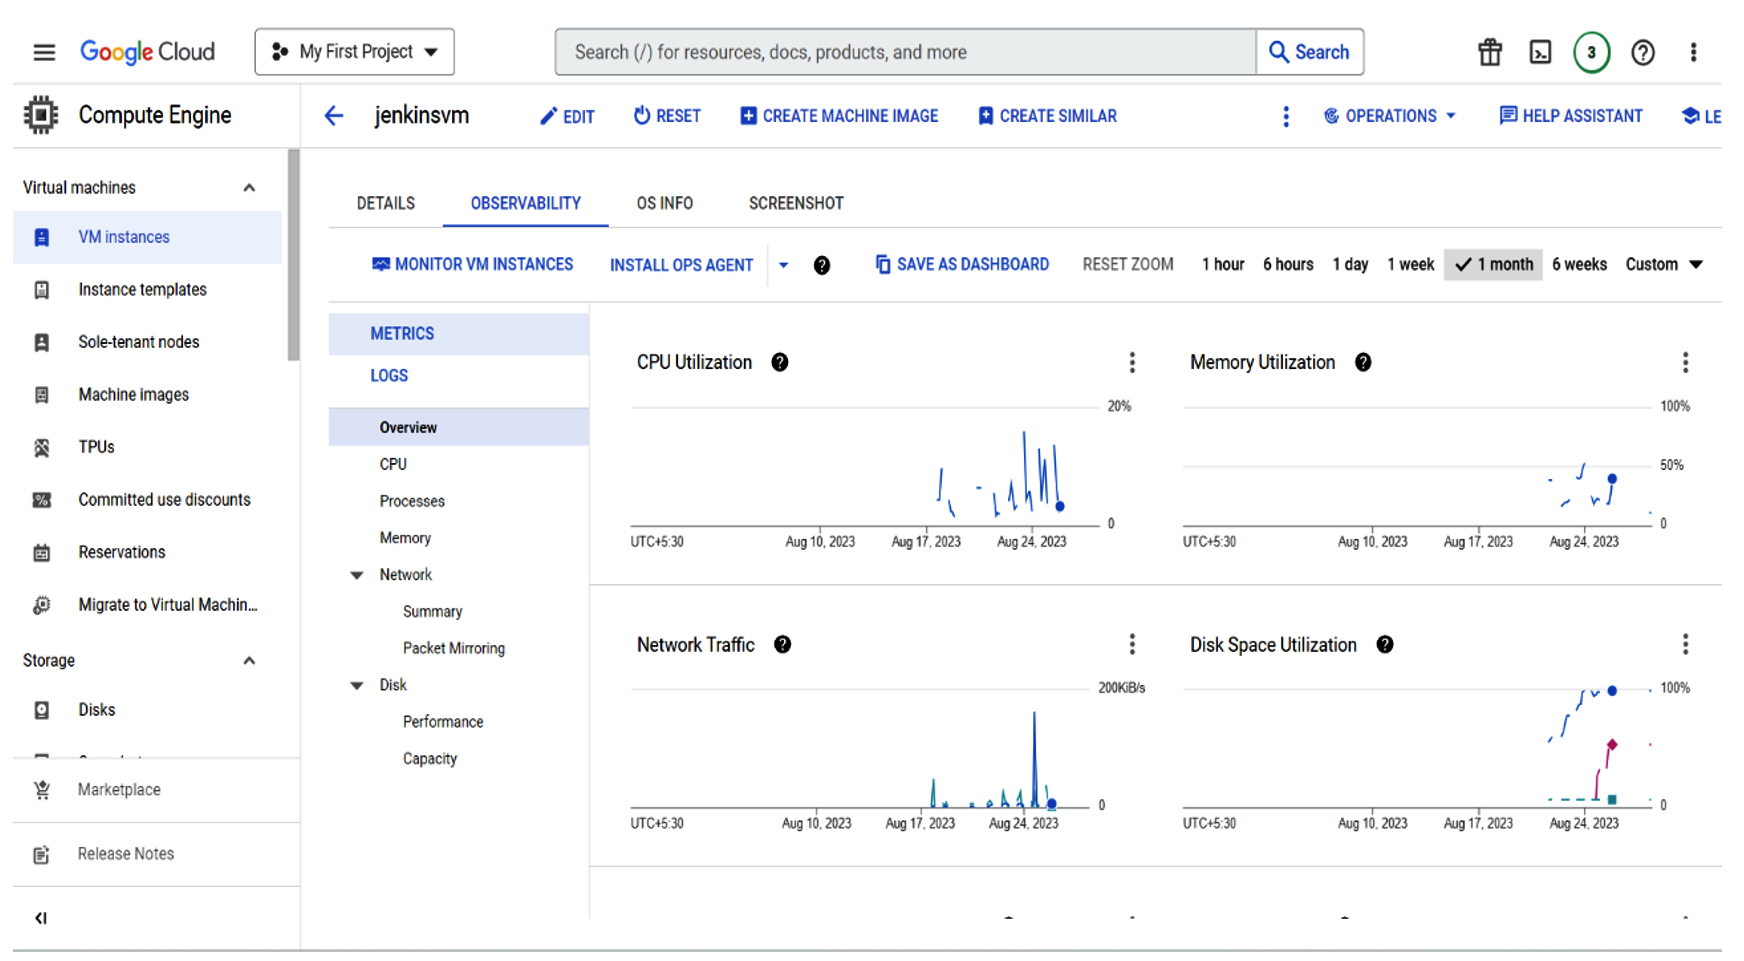Open Memory Utilization help tooltip icon
The height and width of the screenshot is (961, 1744).
1363,362
